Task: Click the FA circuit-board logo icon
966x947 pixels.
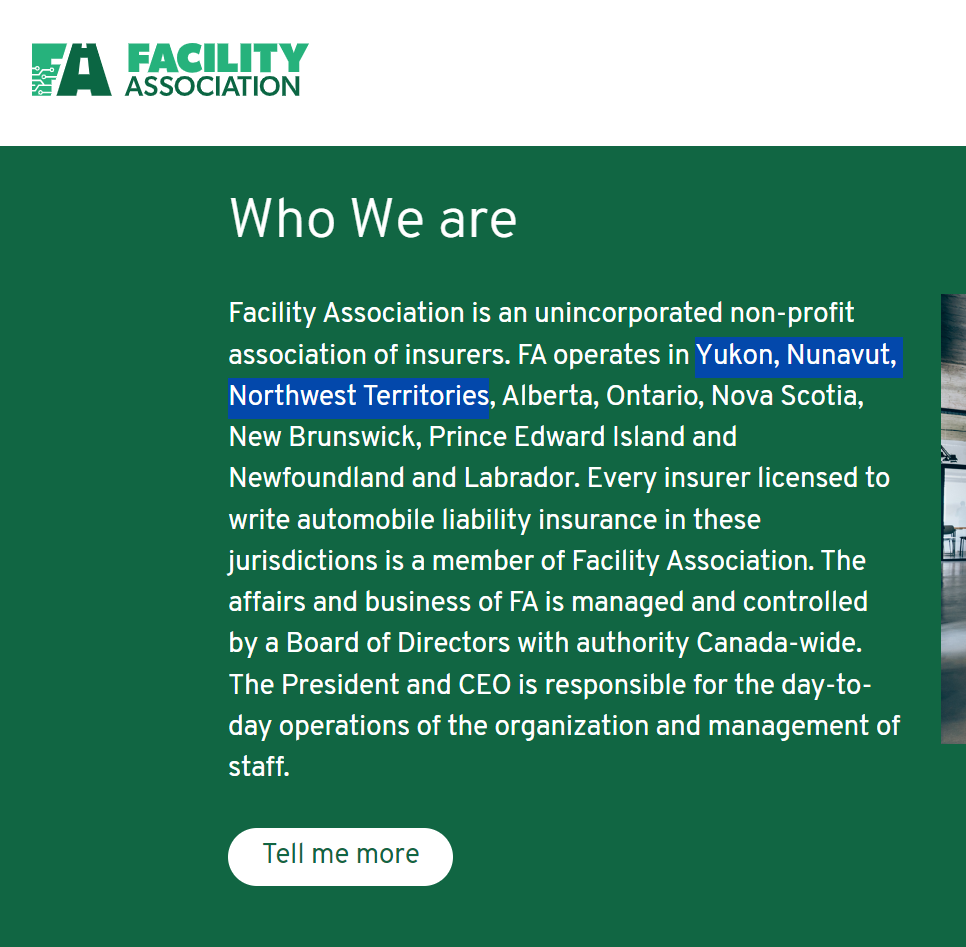Action: pos(71,69)
